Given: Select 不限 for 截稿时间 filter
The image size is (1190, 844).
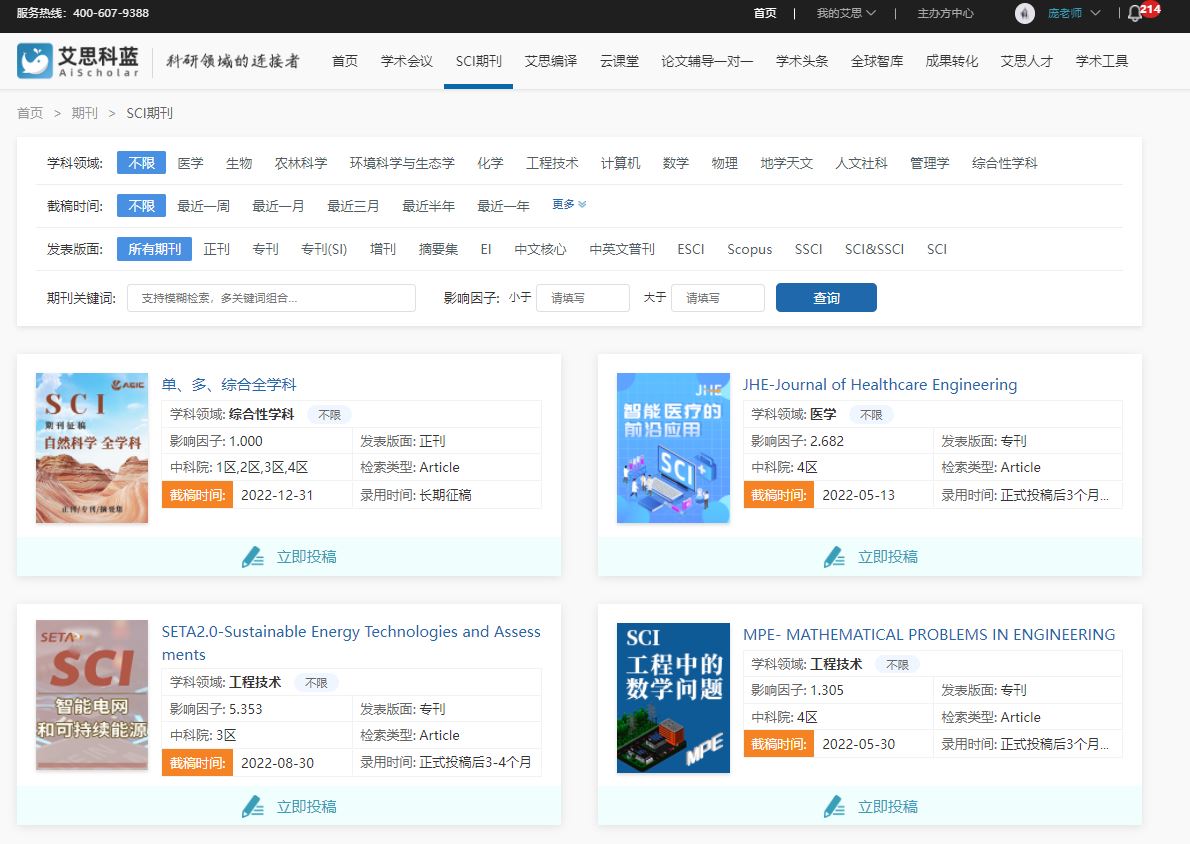Looking at the screenshot, I should 141,206.
